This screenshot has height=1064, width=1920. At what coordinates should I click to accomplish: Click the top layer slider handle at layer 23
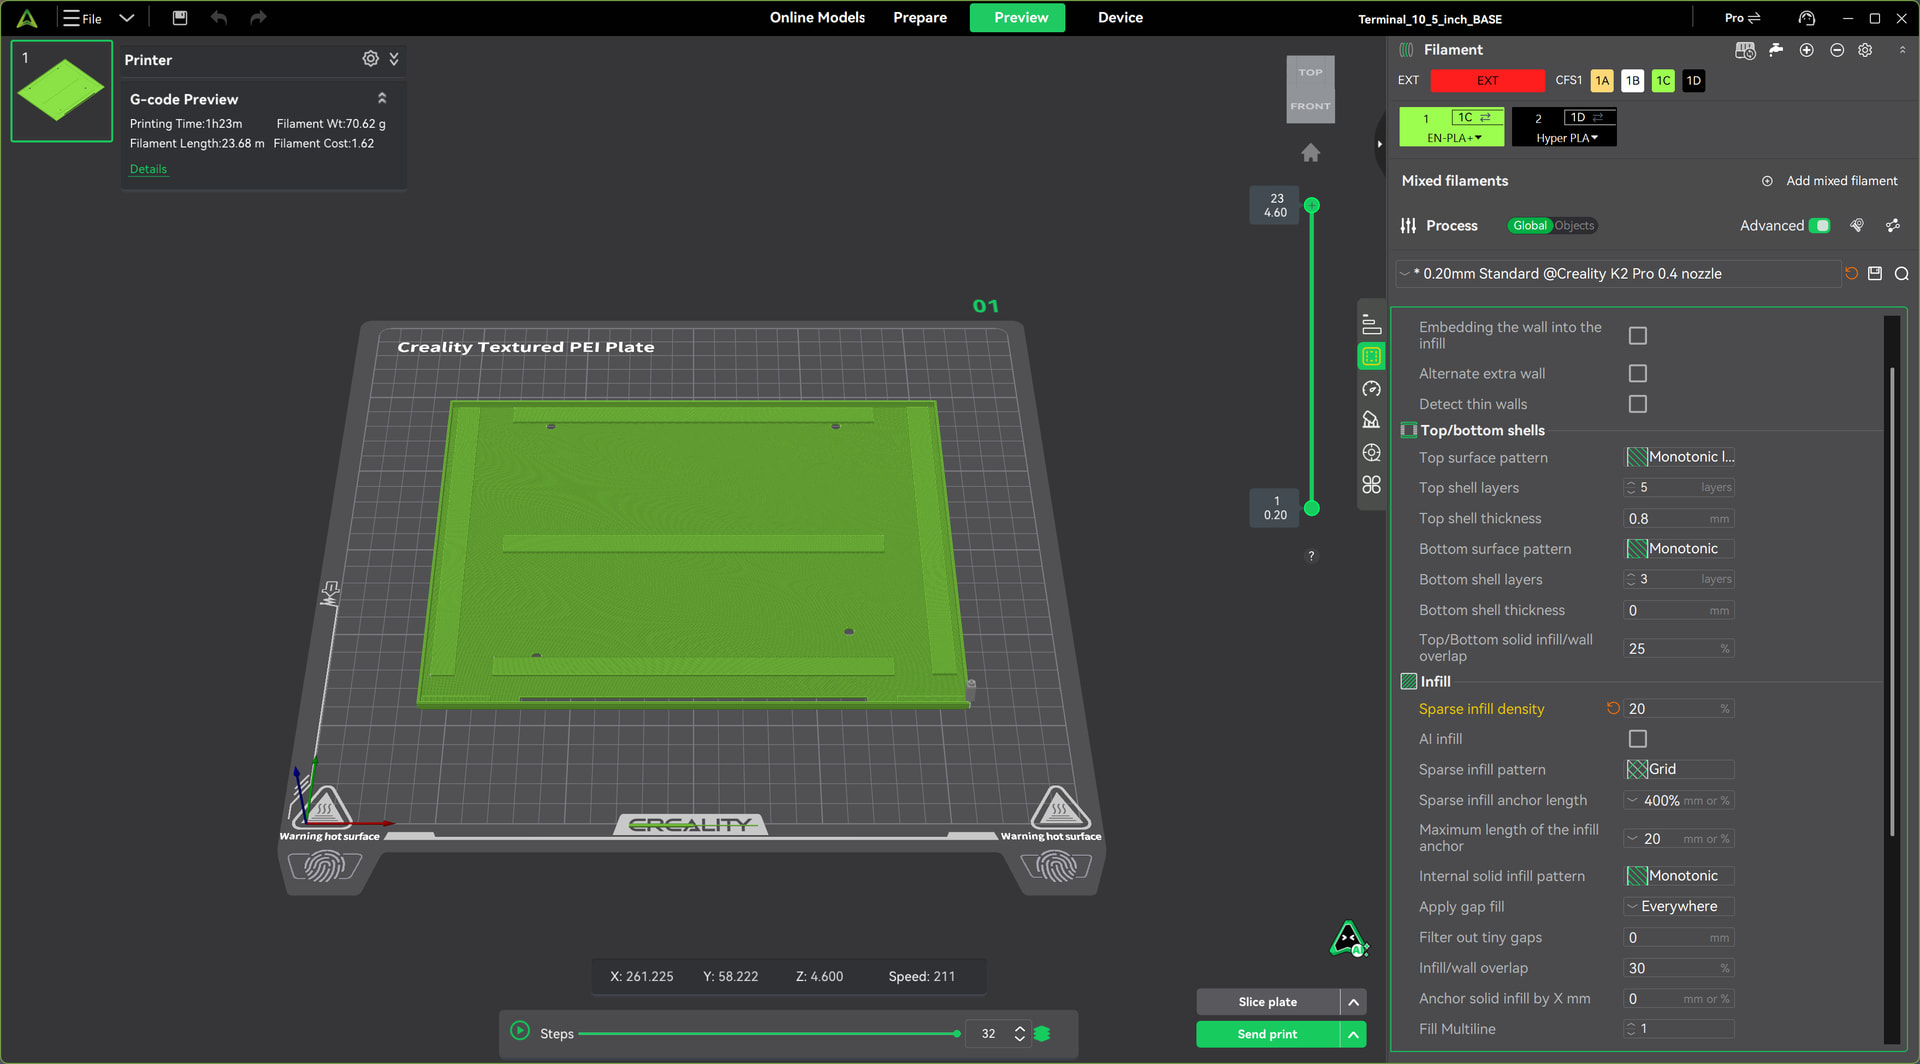coord(1312,206)
